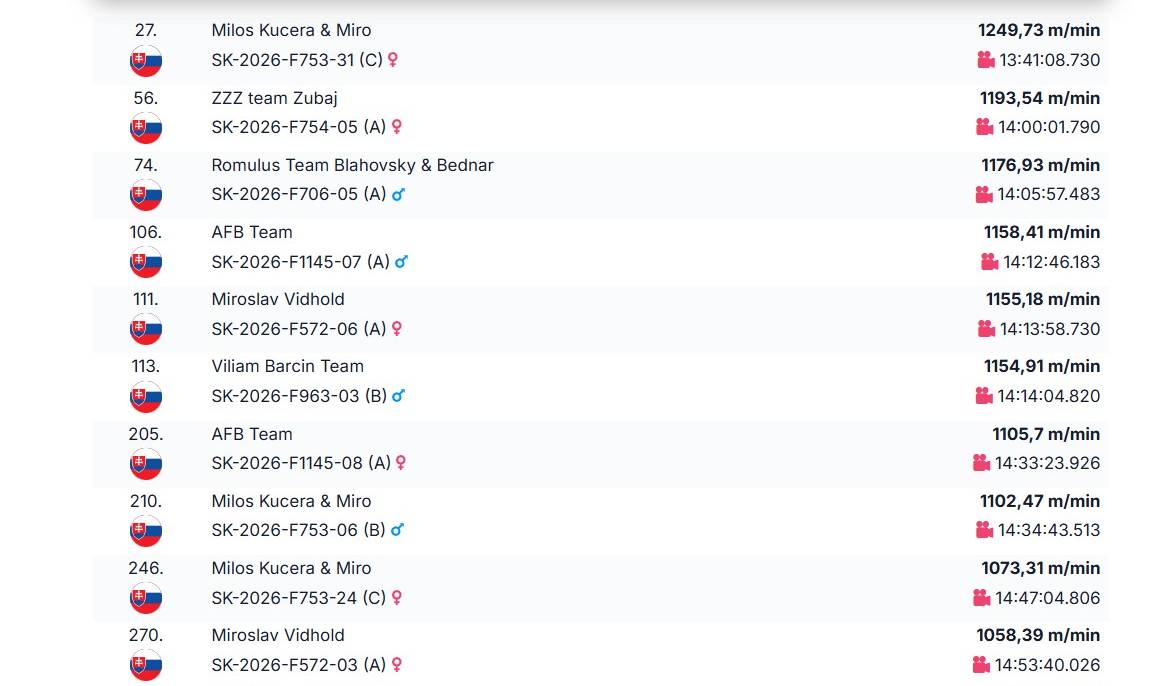Click the camera icon beside 13:41:08.730
Screen dimensions: 1176x686
(x=986, y=60)
